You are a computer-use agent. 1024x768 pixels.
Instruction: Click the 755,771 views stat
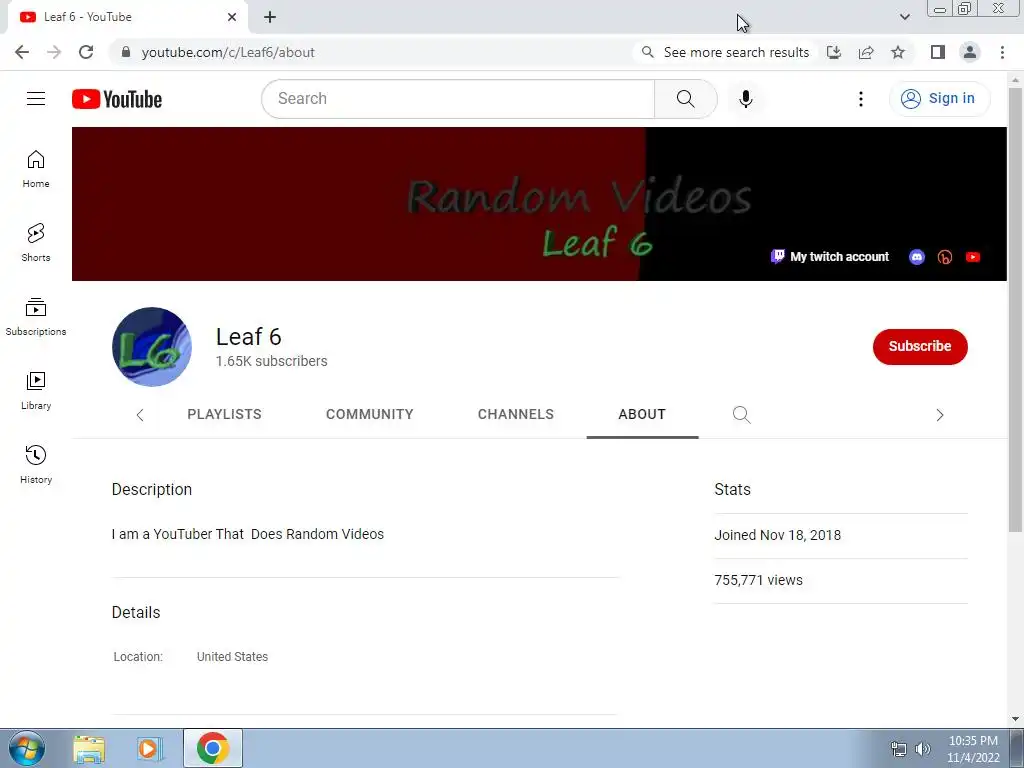click(758, 580)
